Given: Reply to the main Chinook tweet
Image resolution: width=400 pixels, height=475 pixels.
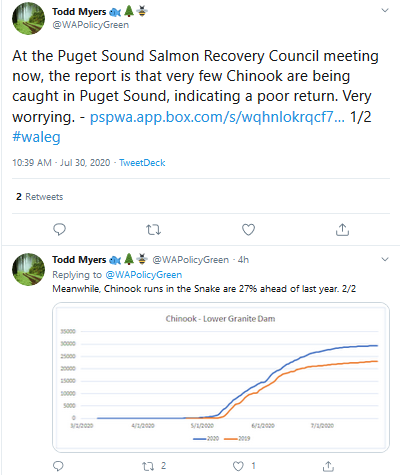Looking at the screenshot, I should pyautogui.click(x=59, y=230).
